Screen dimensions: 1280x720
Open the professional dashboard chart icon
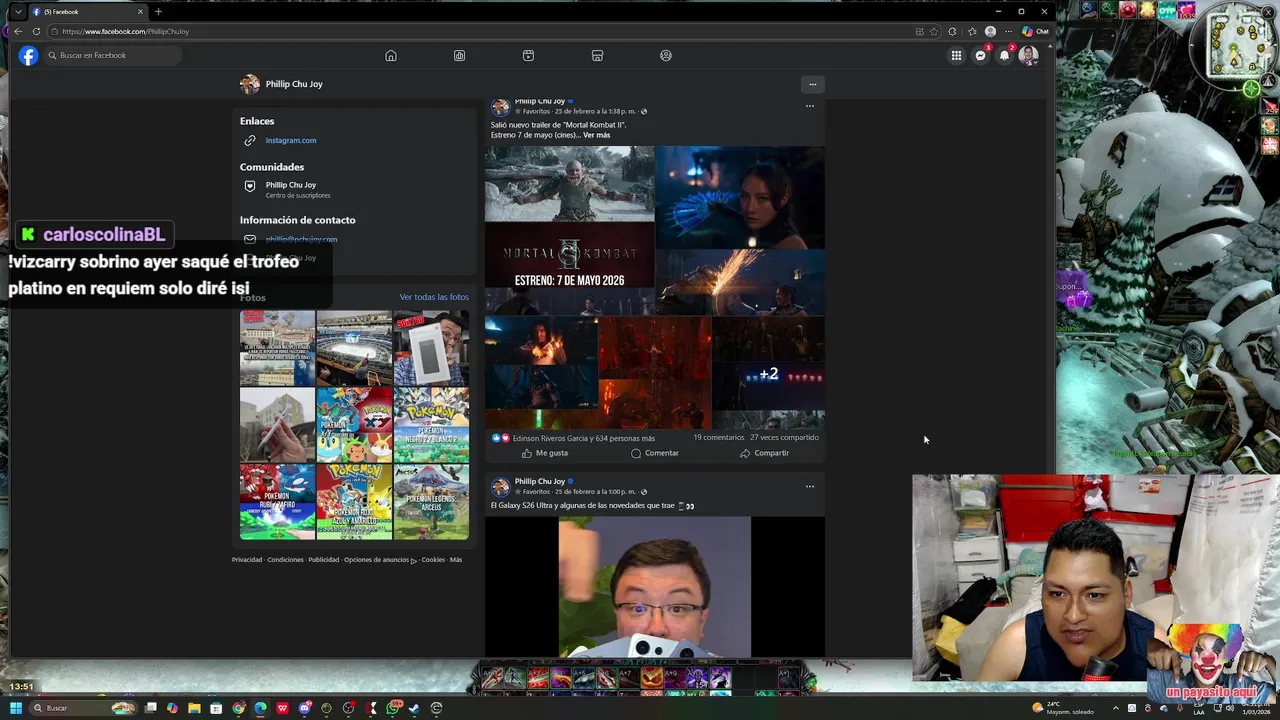point(459,55)
